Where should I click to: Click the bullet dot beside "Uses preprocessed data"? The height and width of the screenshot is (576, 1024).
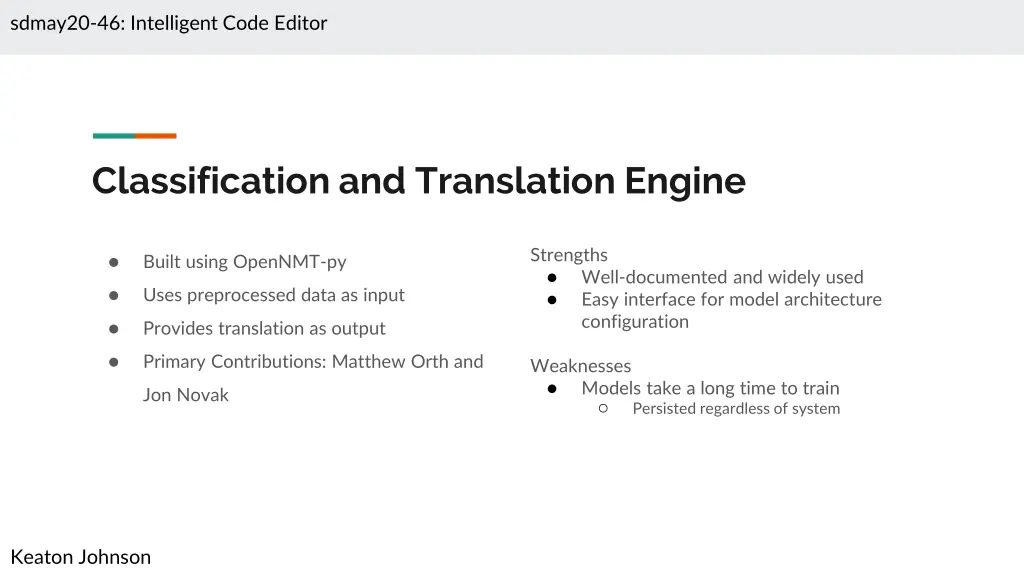click(x=114, y=295)
